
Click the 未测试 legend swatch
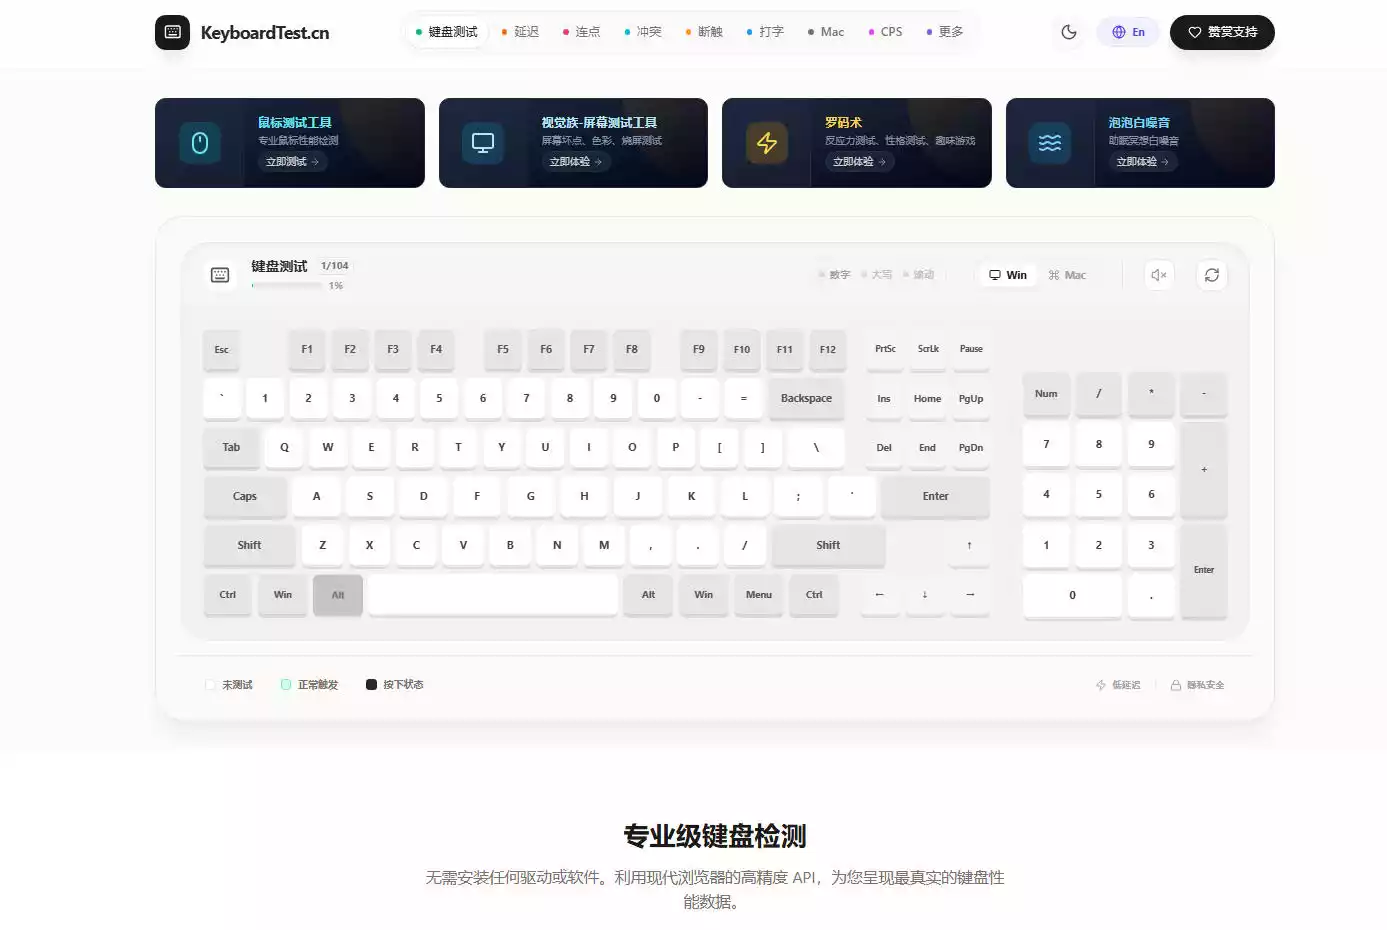pos(210,685)
